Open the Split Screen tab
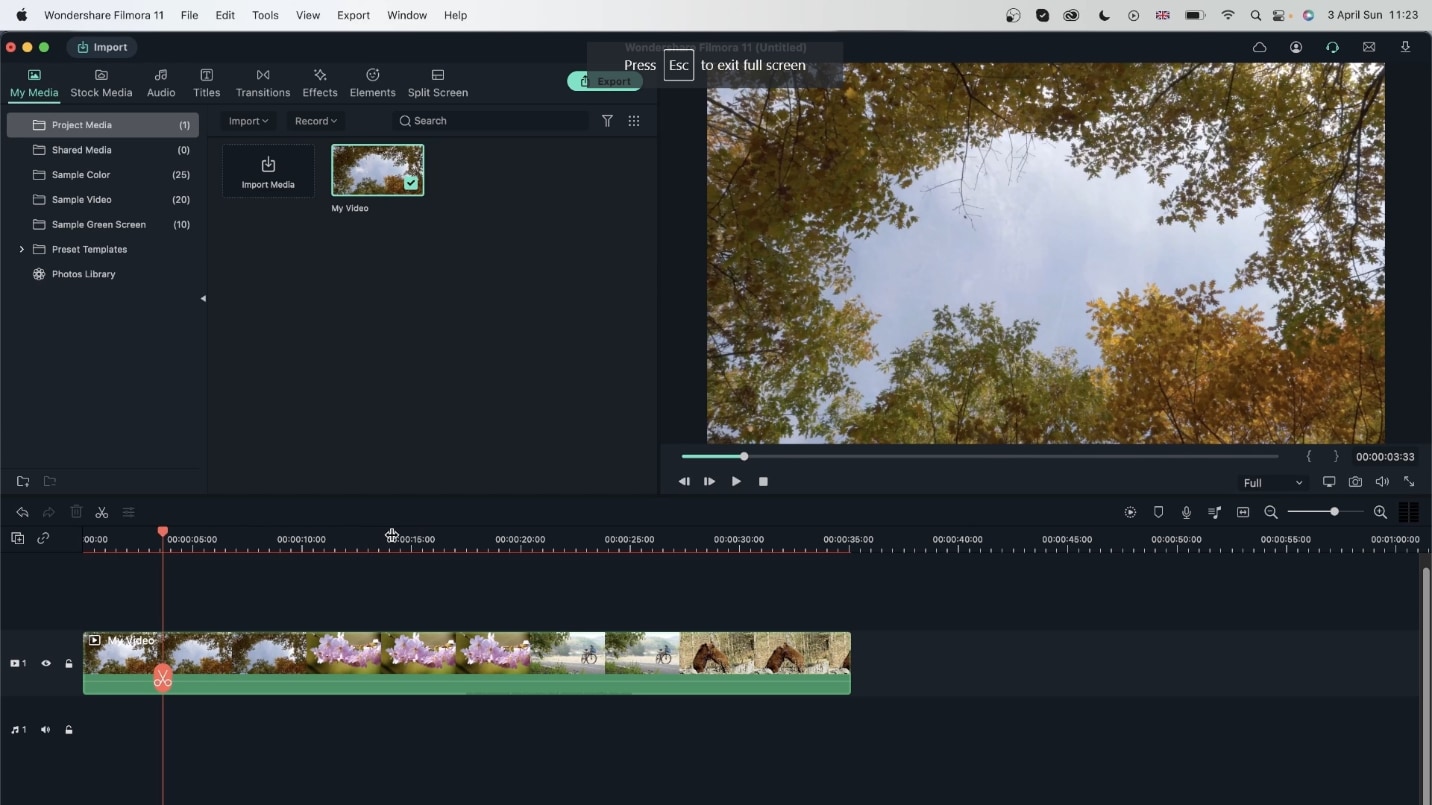This screenshot has width=1432, height=805. (x=437, y=83)
